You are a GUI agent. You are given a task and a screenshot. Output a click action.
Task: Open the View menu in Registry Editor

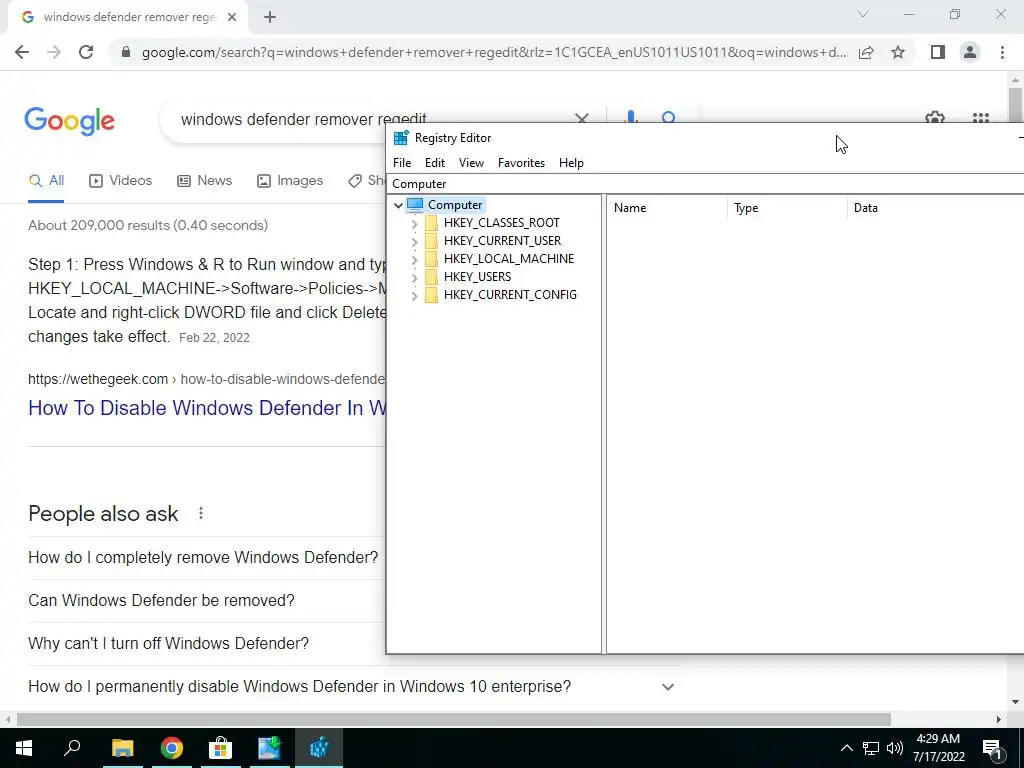pos(471,163)
